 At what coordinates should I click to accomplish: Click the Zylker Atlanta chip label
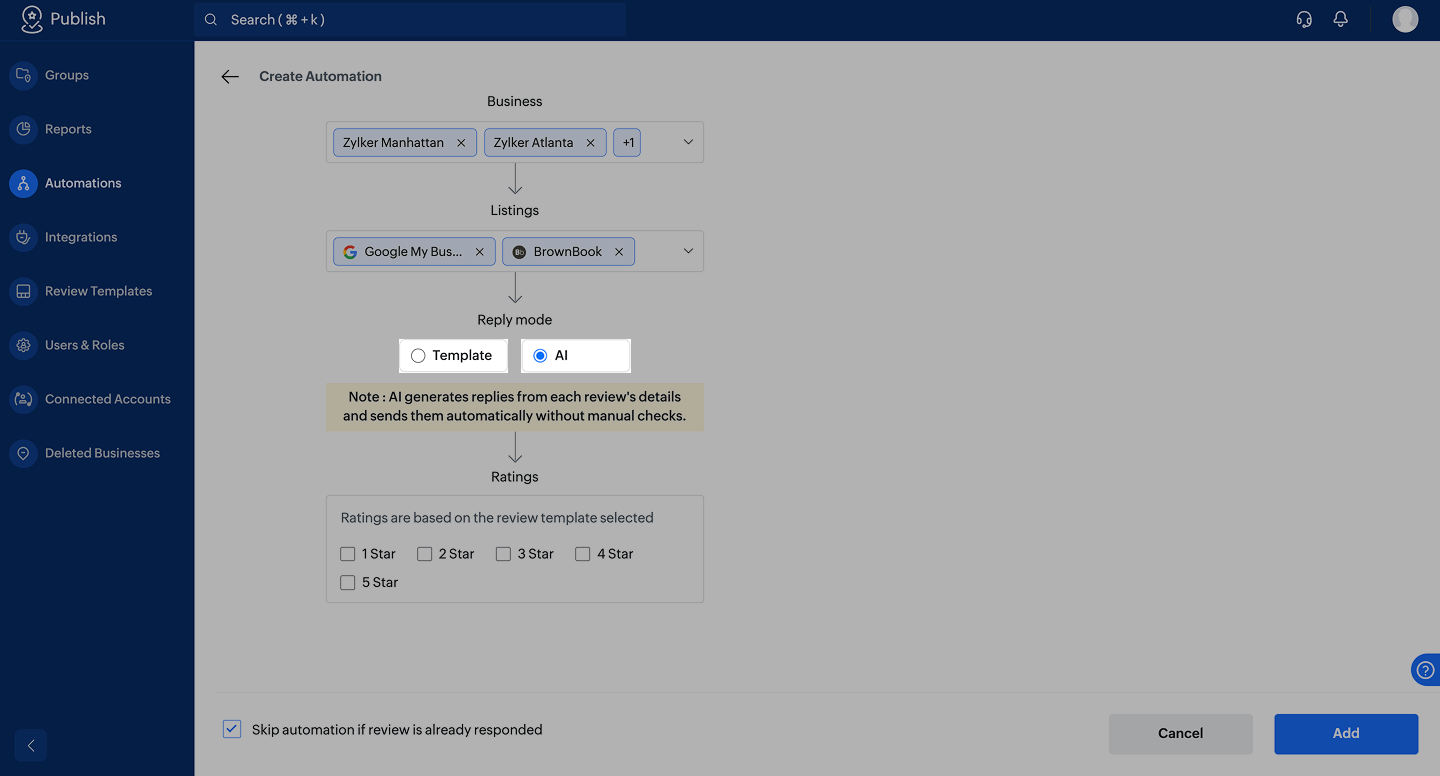click(x=533, y=143)
